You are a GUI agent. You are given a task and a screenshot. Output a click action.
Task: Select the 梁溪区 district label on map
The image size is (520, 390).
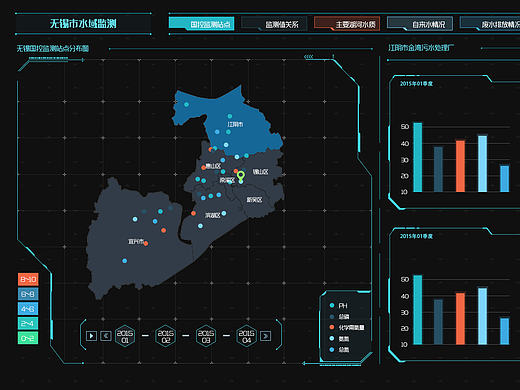pyautogui.click(x=227, y=180)
